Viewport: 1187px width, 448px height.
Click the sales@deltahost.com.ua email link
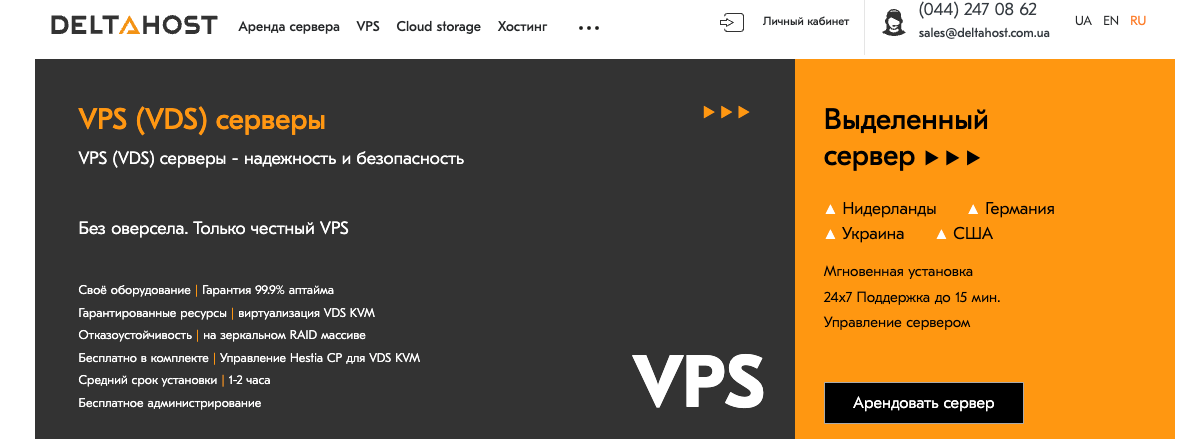[984, 33]
